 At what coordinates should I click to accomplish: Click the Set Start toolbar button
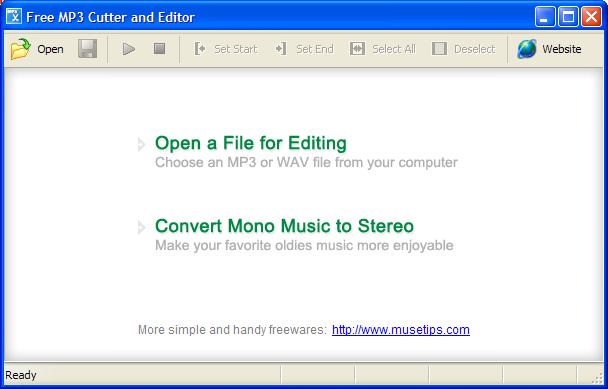[226, 49]
